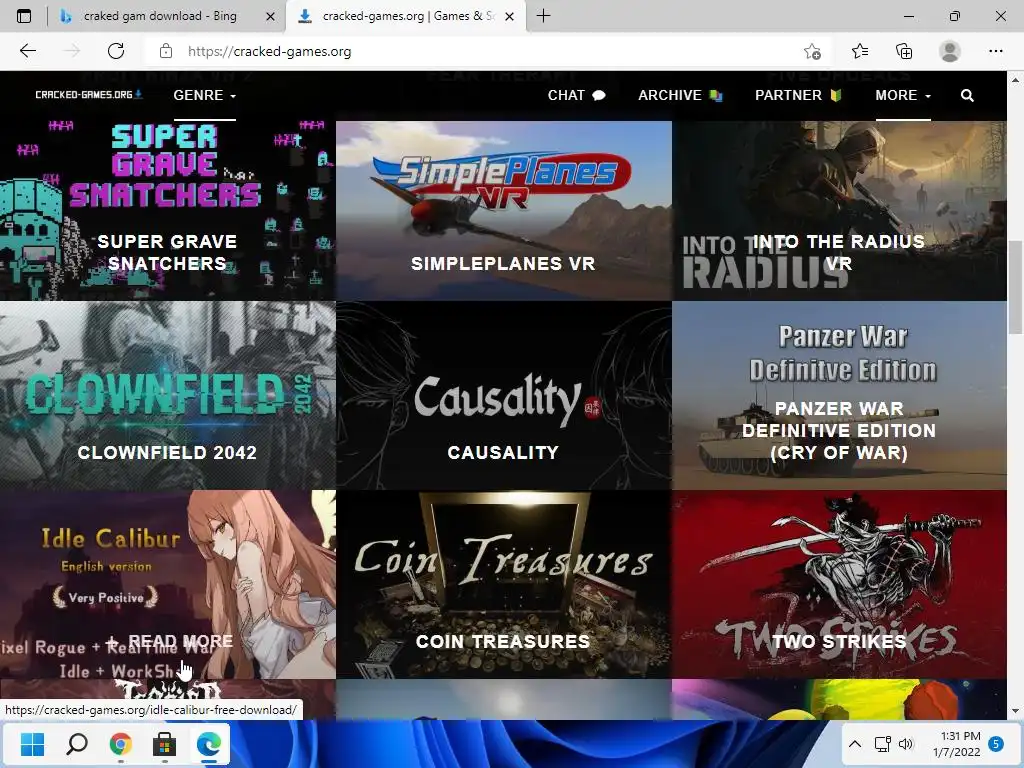1024x768 pixels.
Task: Open the Two Strikes game tile
Action: coord(839,584)
